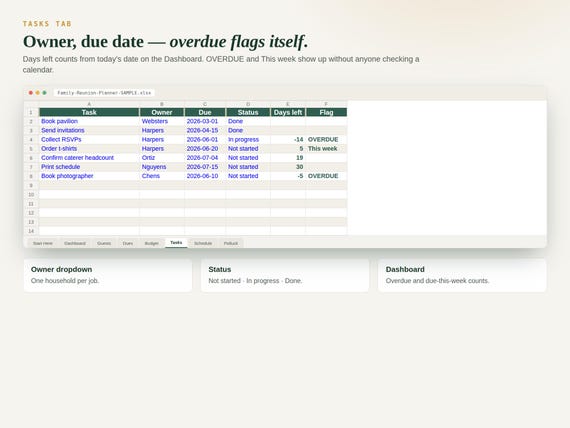Image resolution: width=570 pixels, height=428 pixels.
Task: Select the active Tasks sheet tab
Action: pyautogui.click(x=176, y=243)
